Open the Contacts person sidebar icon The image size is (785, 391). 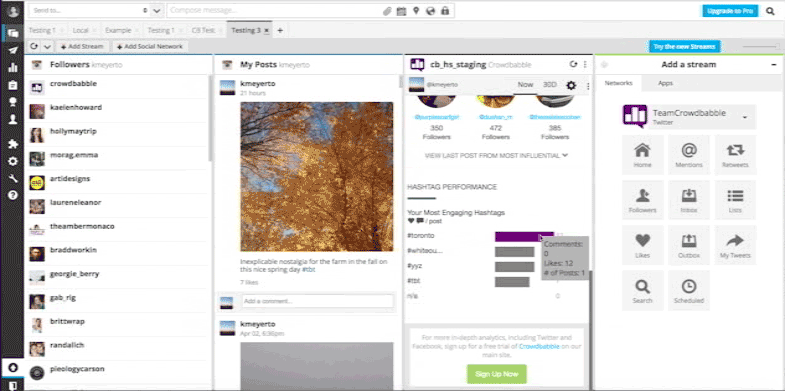click(13, 120)
